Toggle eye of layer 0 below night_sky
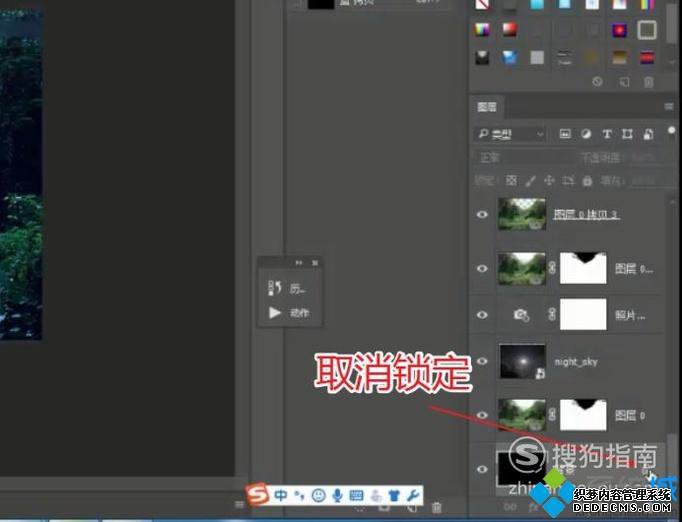 [x=482, y=415]
